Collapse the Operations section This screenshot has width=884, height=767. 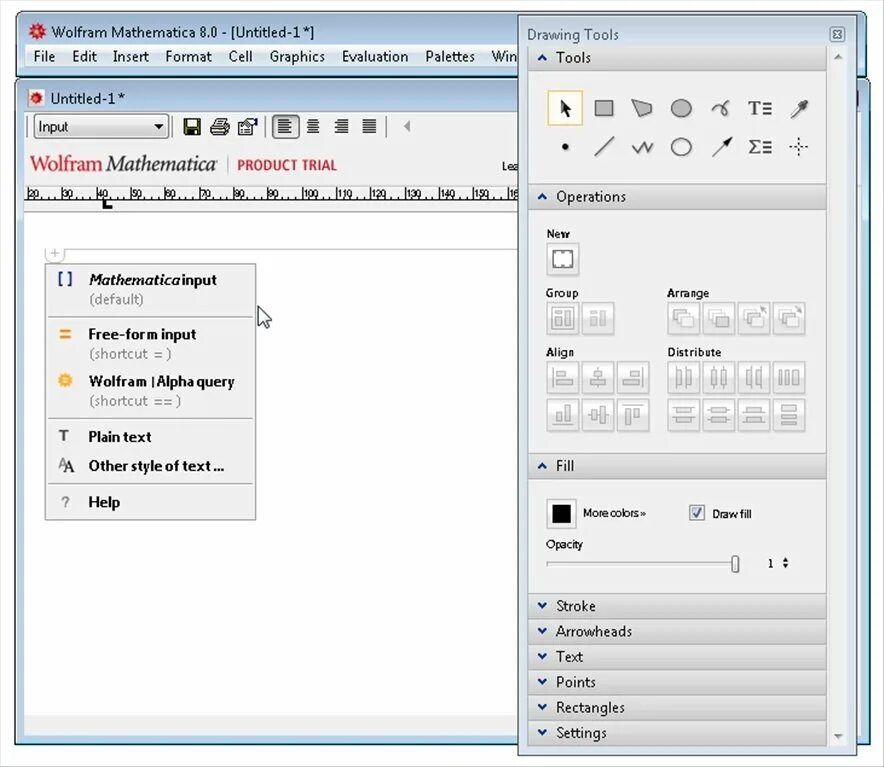pyautogui.click(x=677, y=197)
